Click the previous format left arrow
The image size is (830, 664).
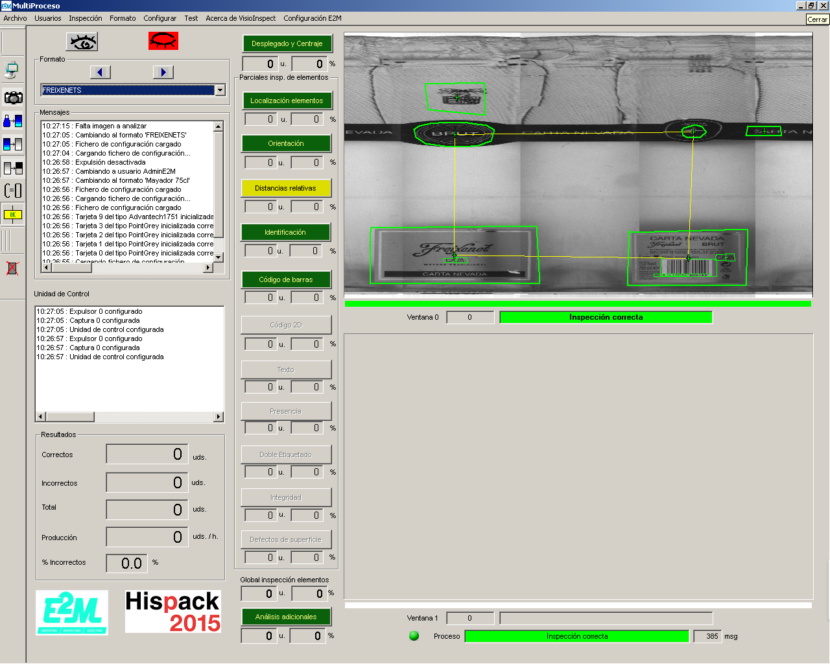point(100,72)
